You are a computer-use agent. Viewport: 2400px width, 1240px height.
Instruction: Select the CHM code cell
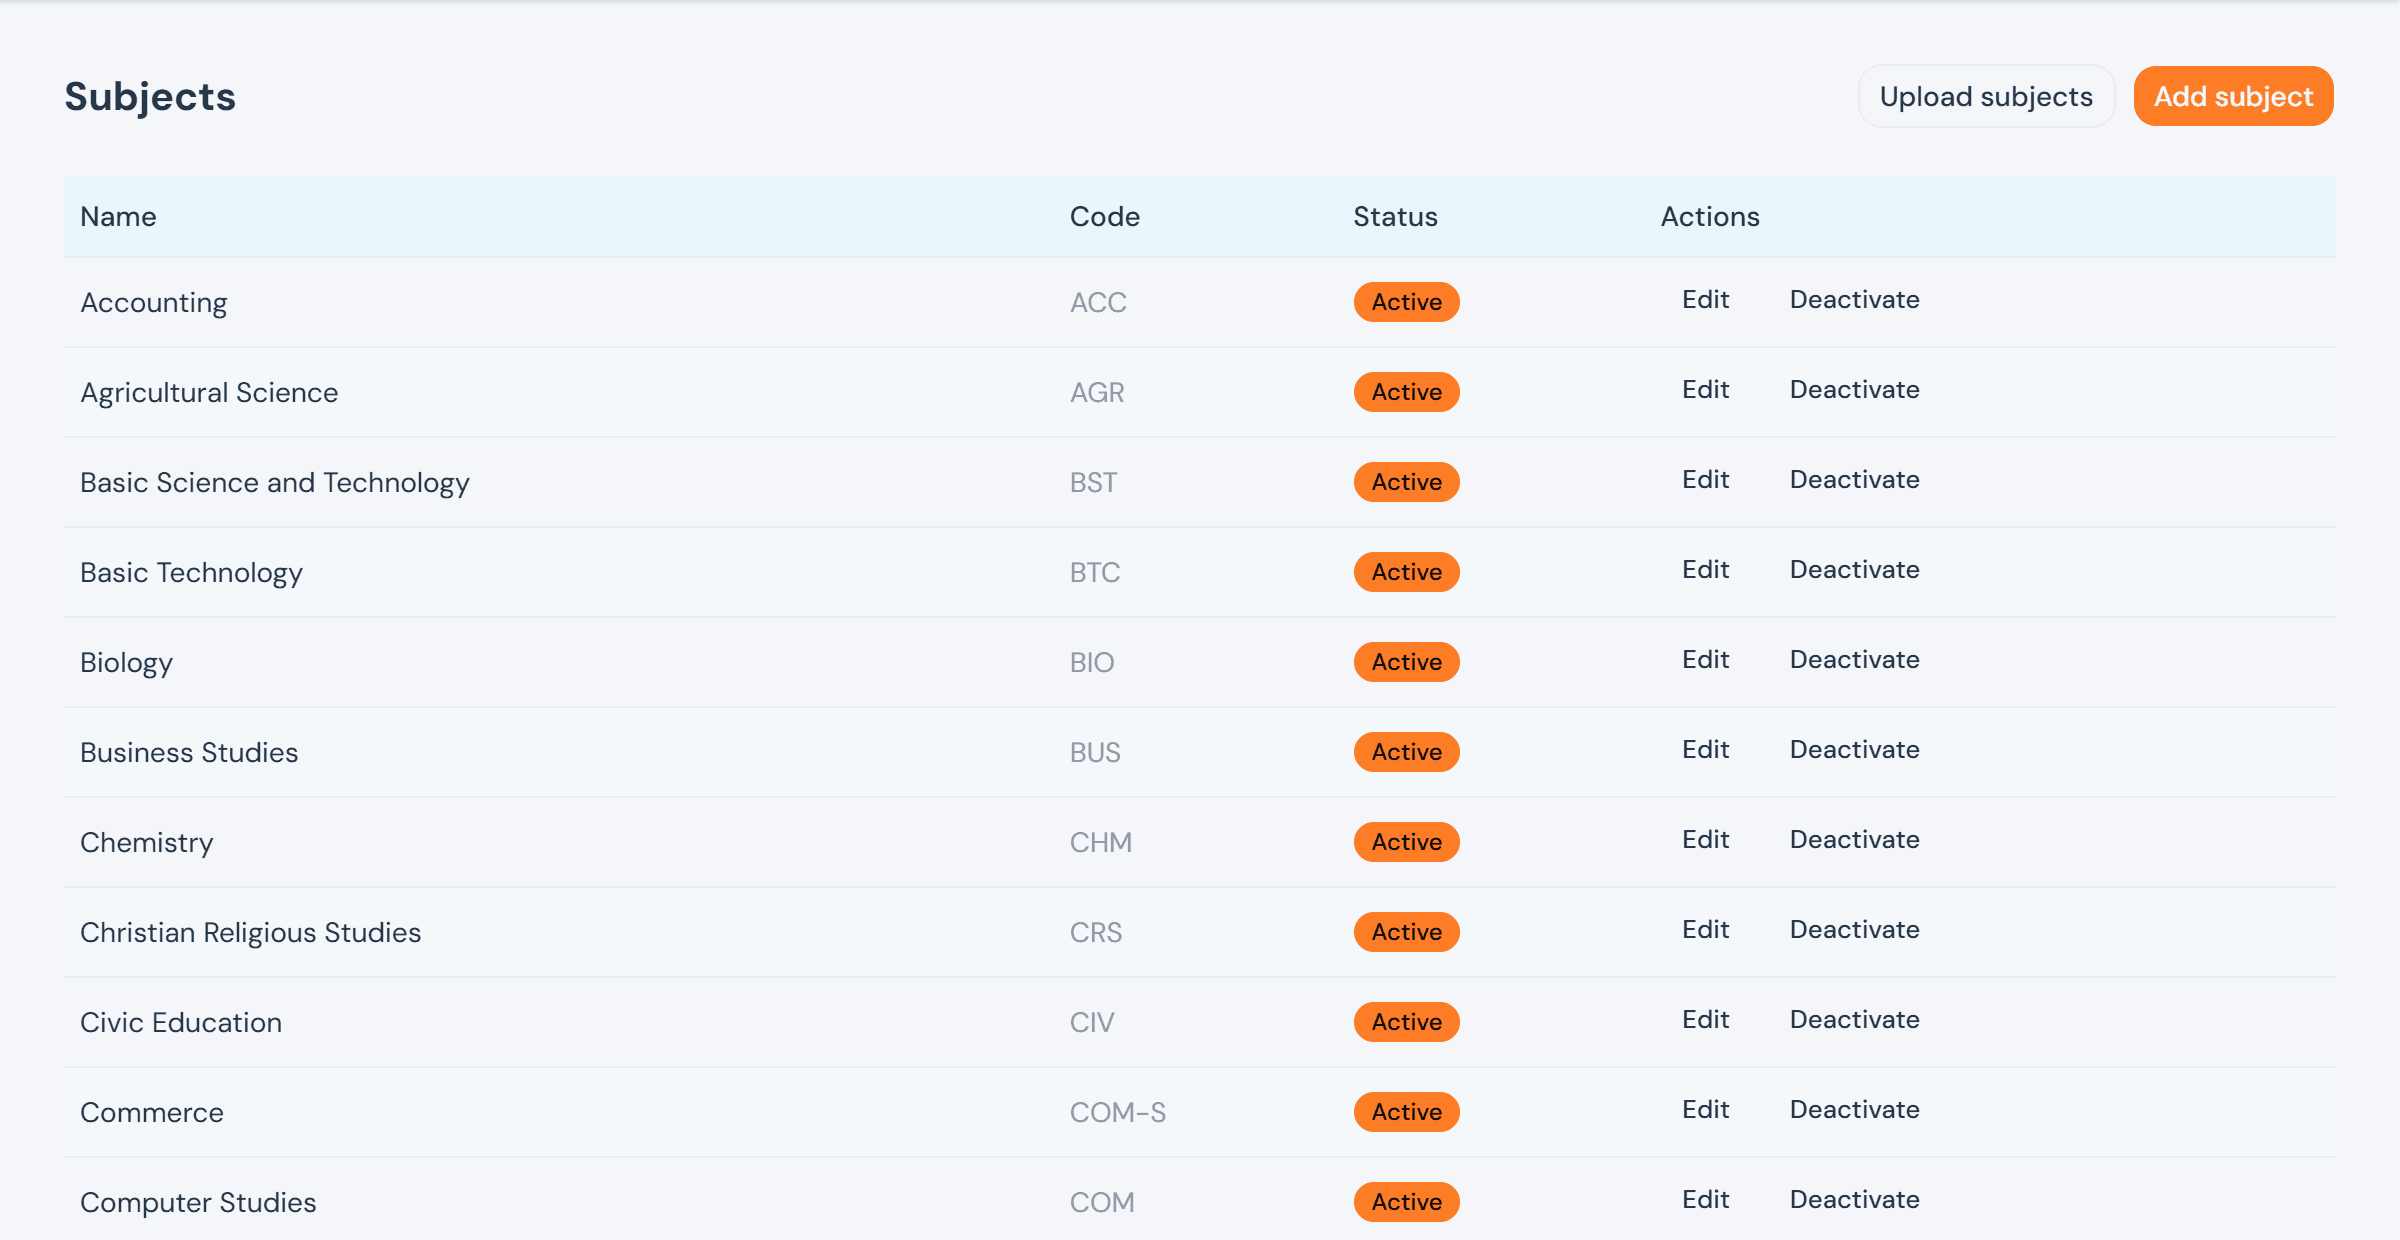point(1100,842)
